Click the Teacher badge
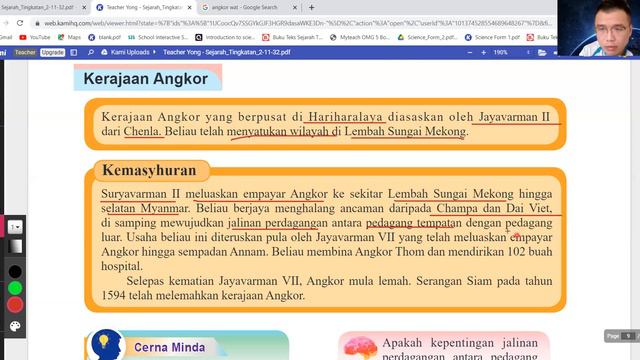This screenshot has height=360, width=640. point(25,52)
